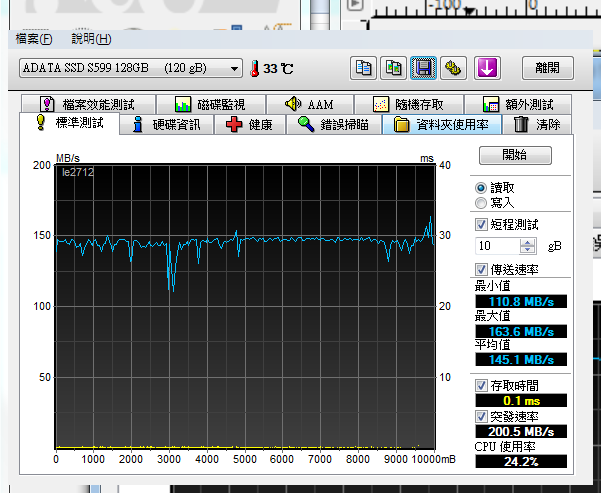The height and width of the screenshot is (493, 601).
Task: Click the 110.8 MB/s minimum value
Action: pyautogui.click(x=521, y=301)
